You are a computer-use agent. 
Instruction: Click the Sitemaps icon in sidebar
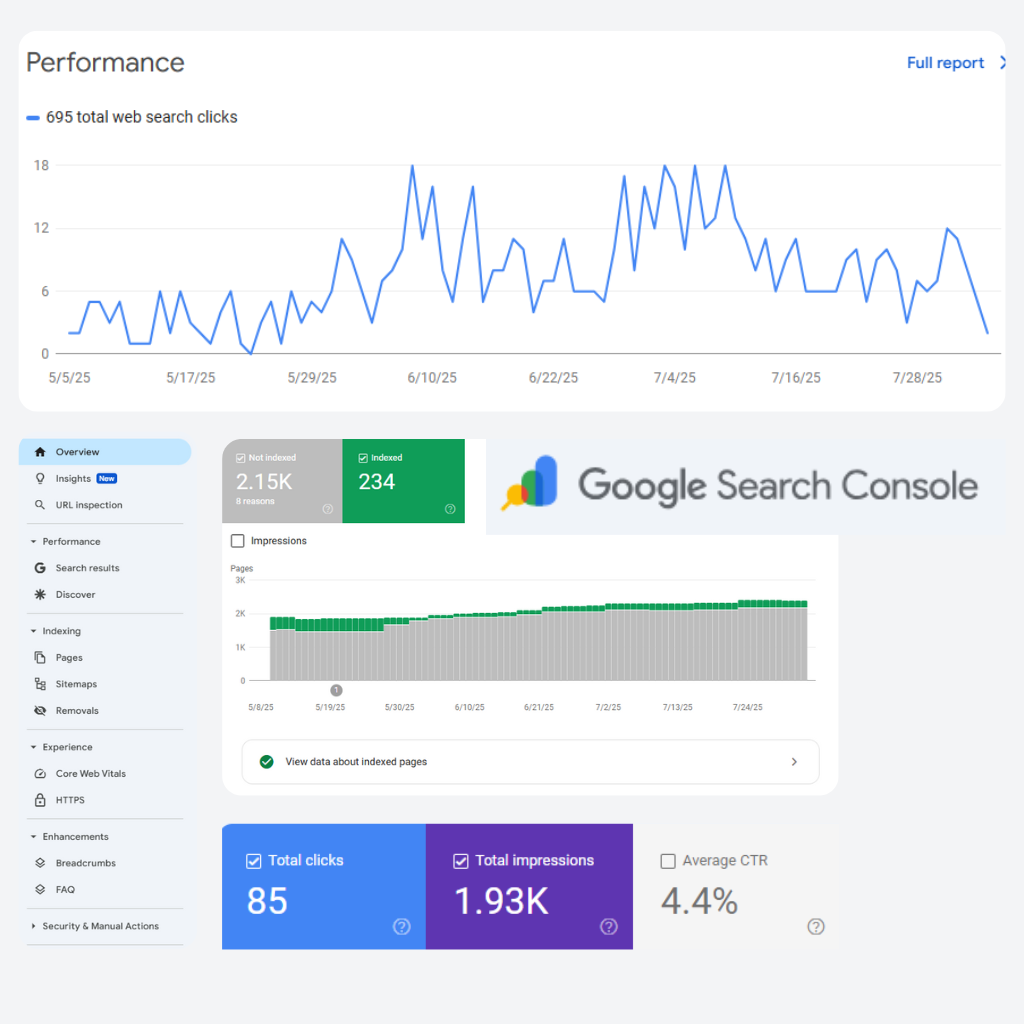[x=40, y=684]
